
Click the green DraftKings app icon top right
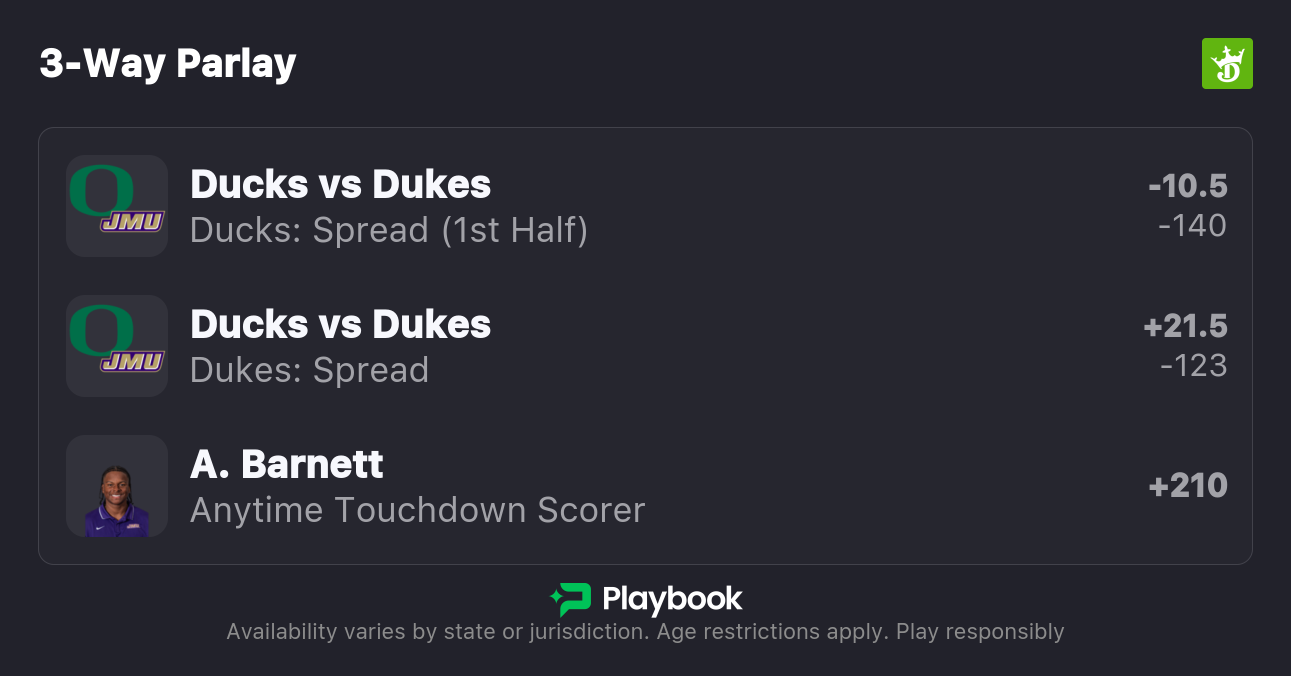point(1227,62)
